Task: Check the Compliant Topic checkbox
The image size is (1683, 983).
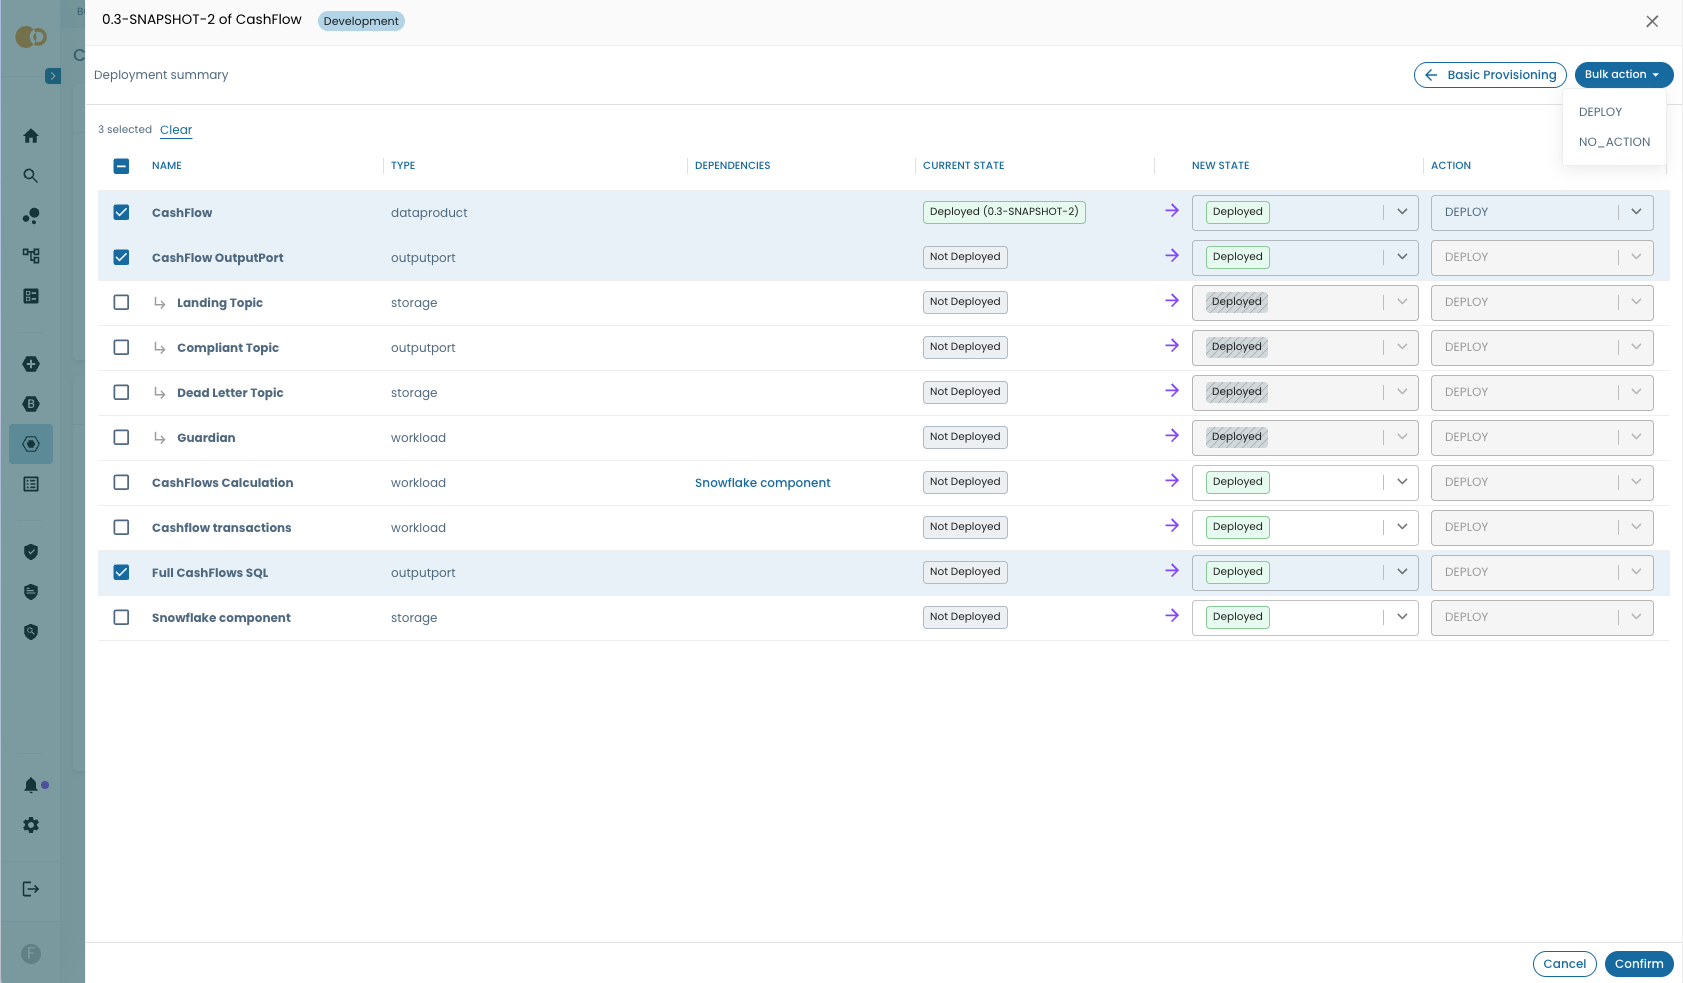Action: tap(121, 347)
